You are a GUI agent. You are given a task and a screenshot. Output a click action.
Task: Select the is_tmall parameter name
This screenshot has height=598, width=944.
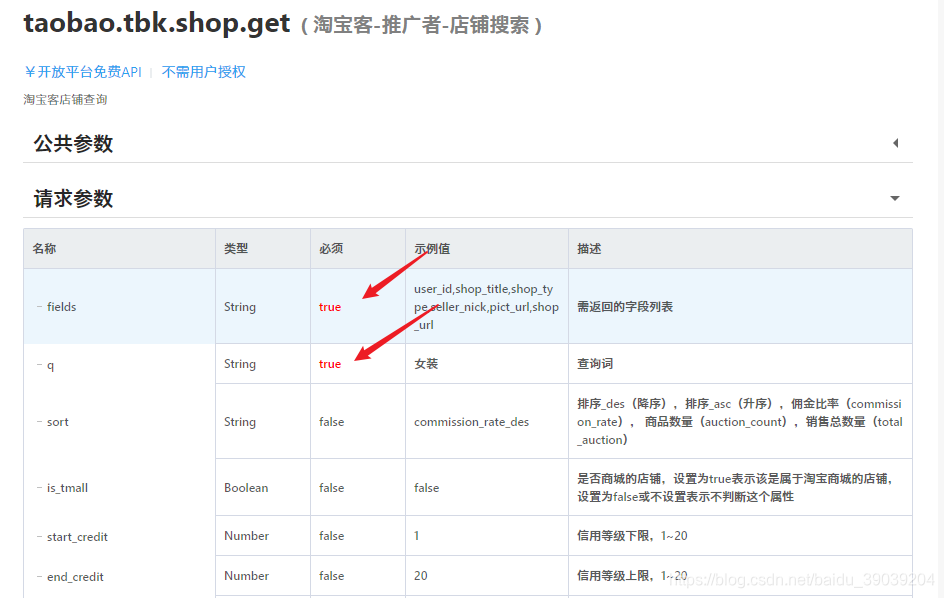67,488
